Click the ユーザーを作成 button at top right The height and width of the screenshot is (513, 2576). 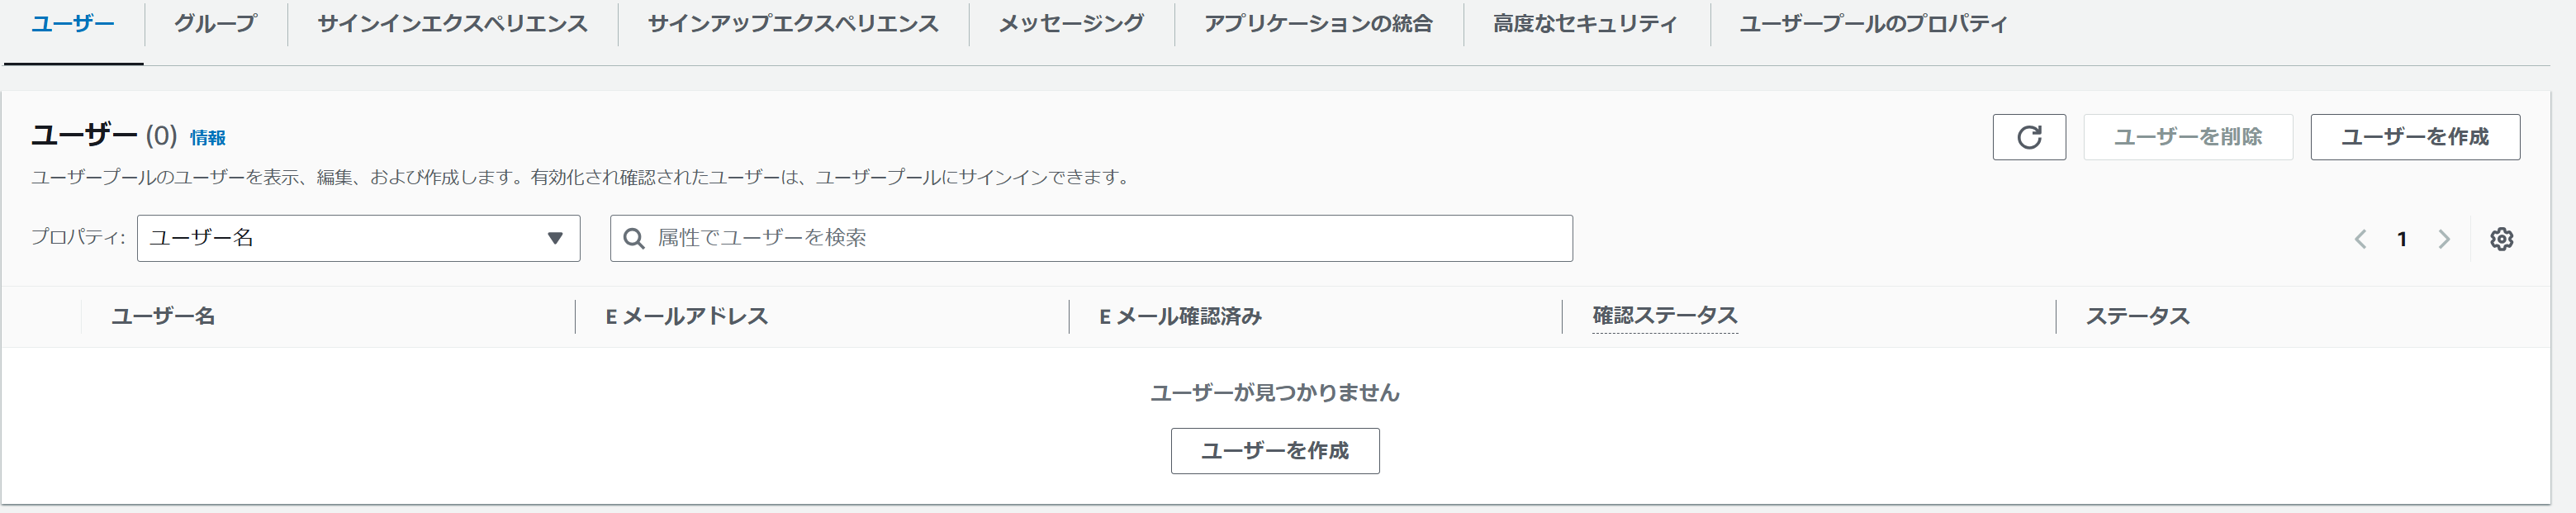[x=2415, y=137]
